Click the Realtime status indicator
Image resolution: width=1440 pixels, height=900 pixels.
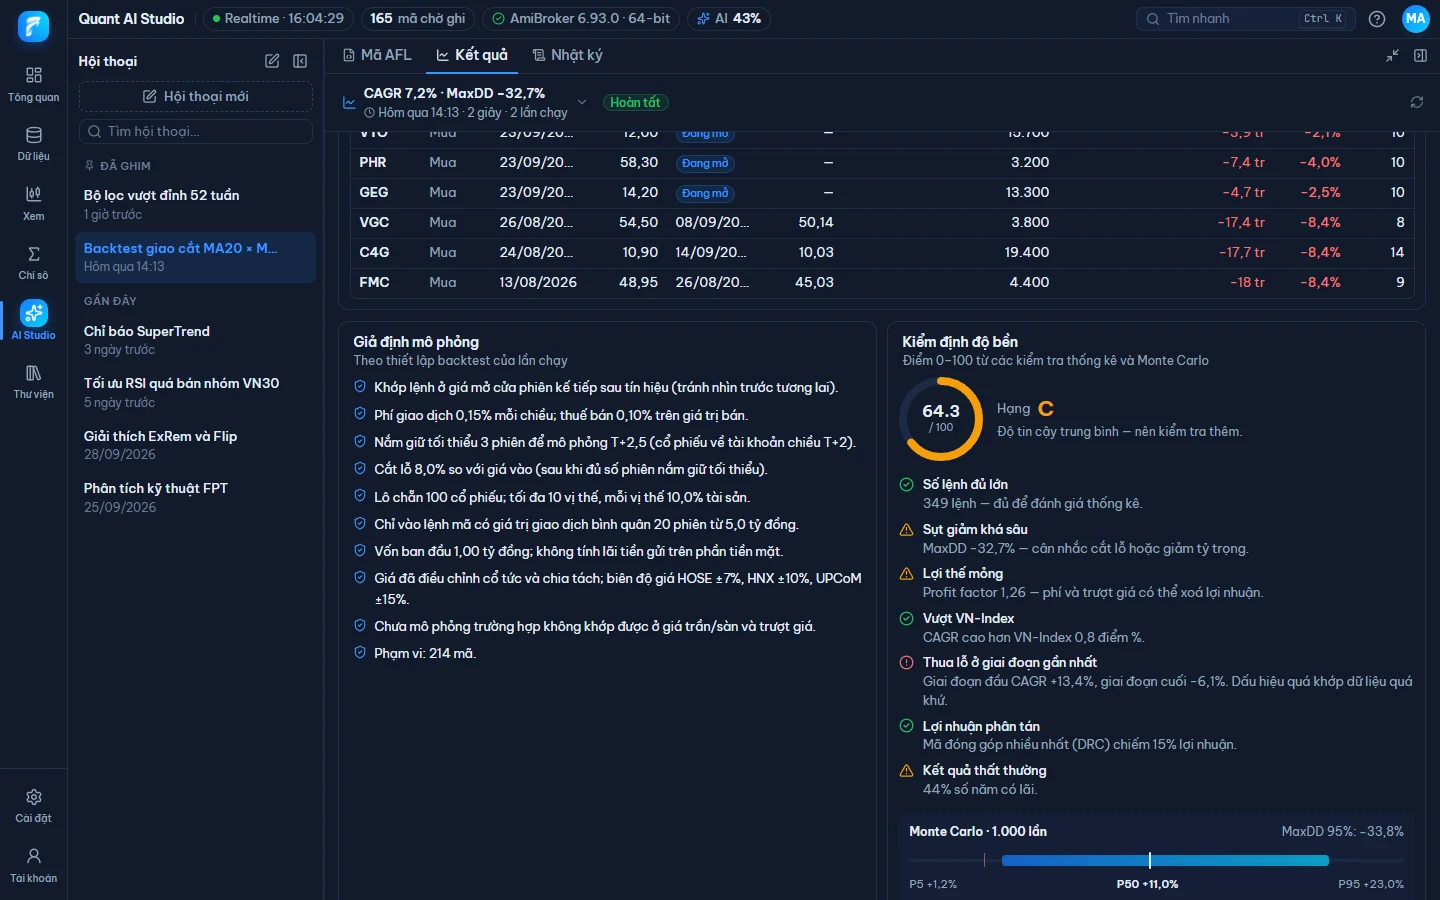278,19
